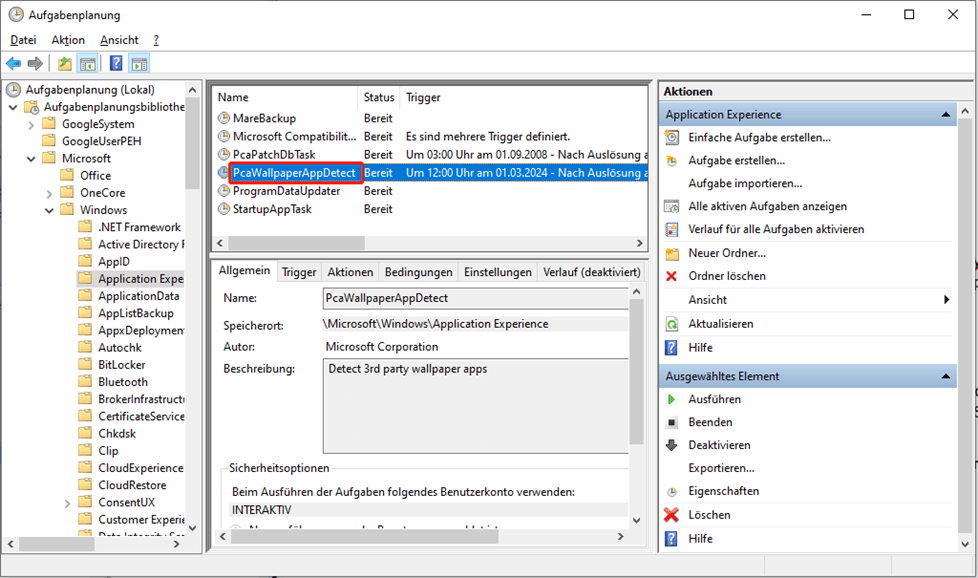The image size is (978, 578).
Task: Switch to the Bedingungen tab
Action: point(418,272)
